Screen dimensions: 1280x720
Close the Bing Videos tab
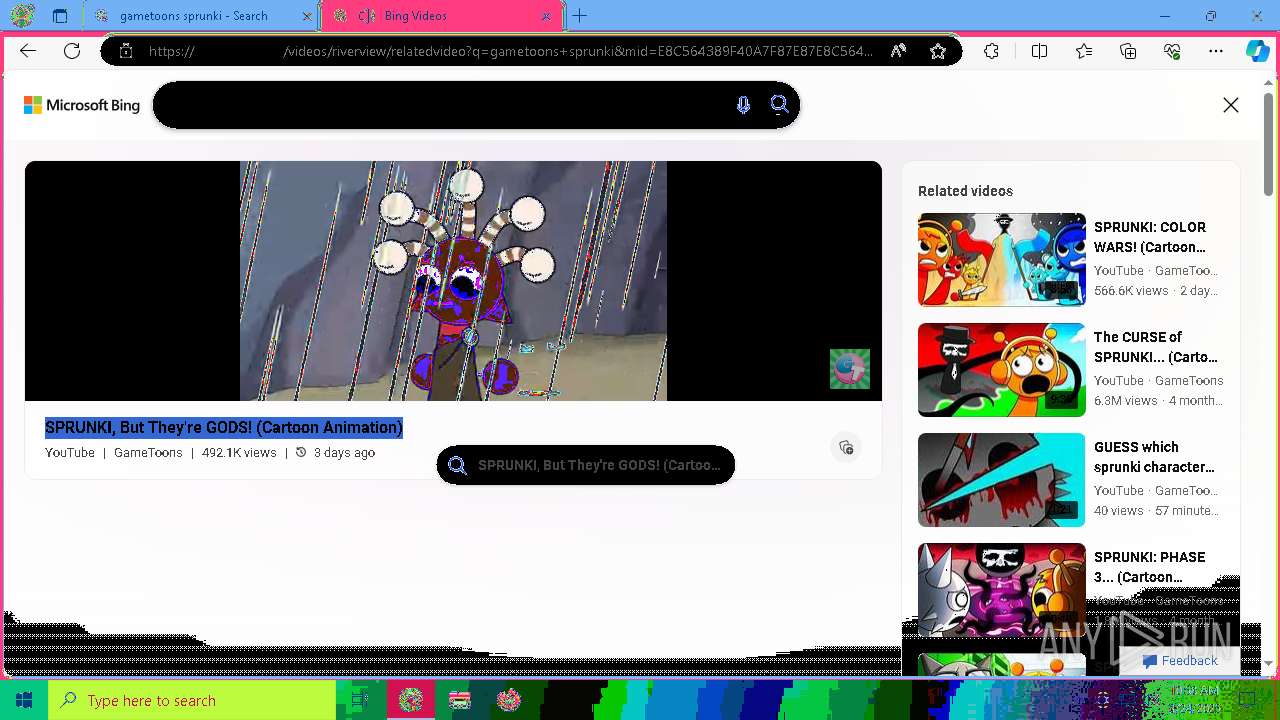[x=546, y=16]
